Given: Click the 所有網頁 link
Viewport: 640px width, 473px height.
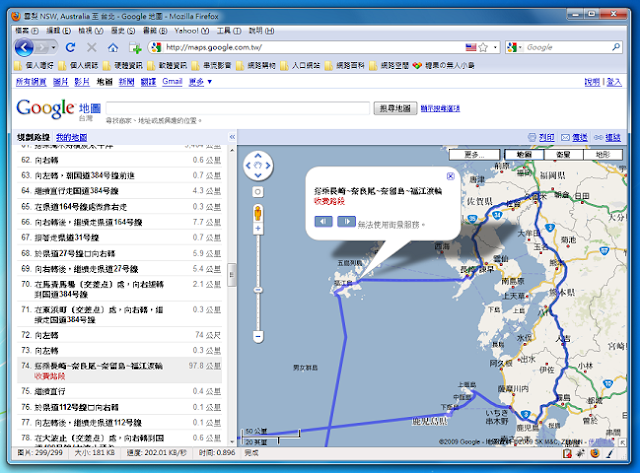Looking at the screenshot, I should point(31,82).
